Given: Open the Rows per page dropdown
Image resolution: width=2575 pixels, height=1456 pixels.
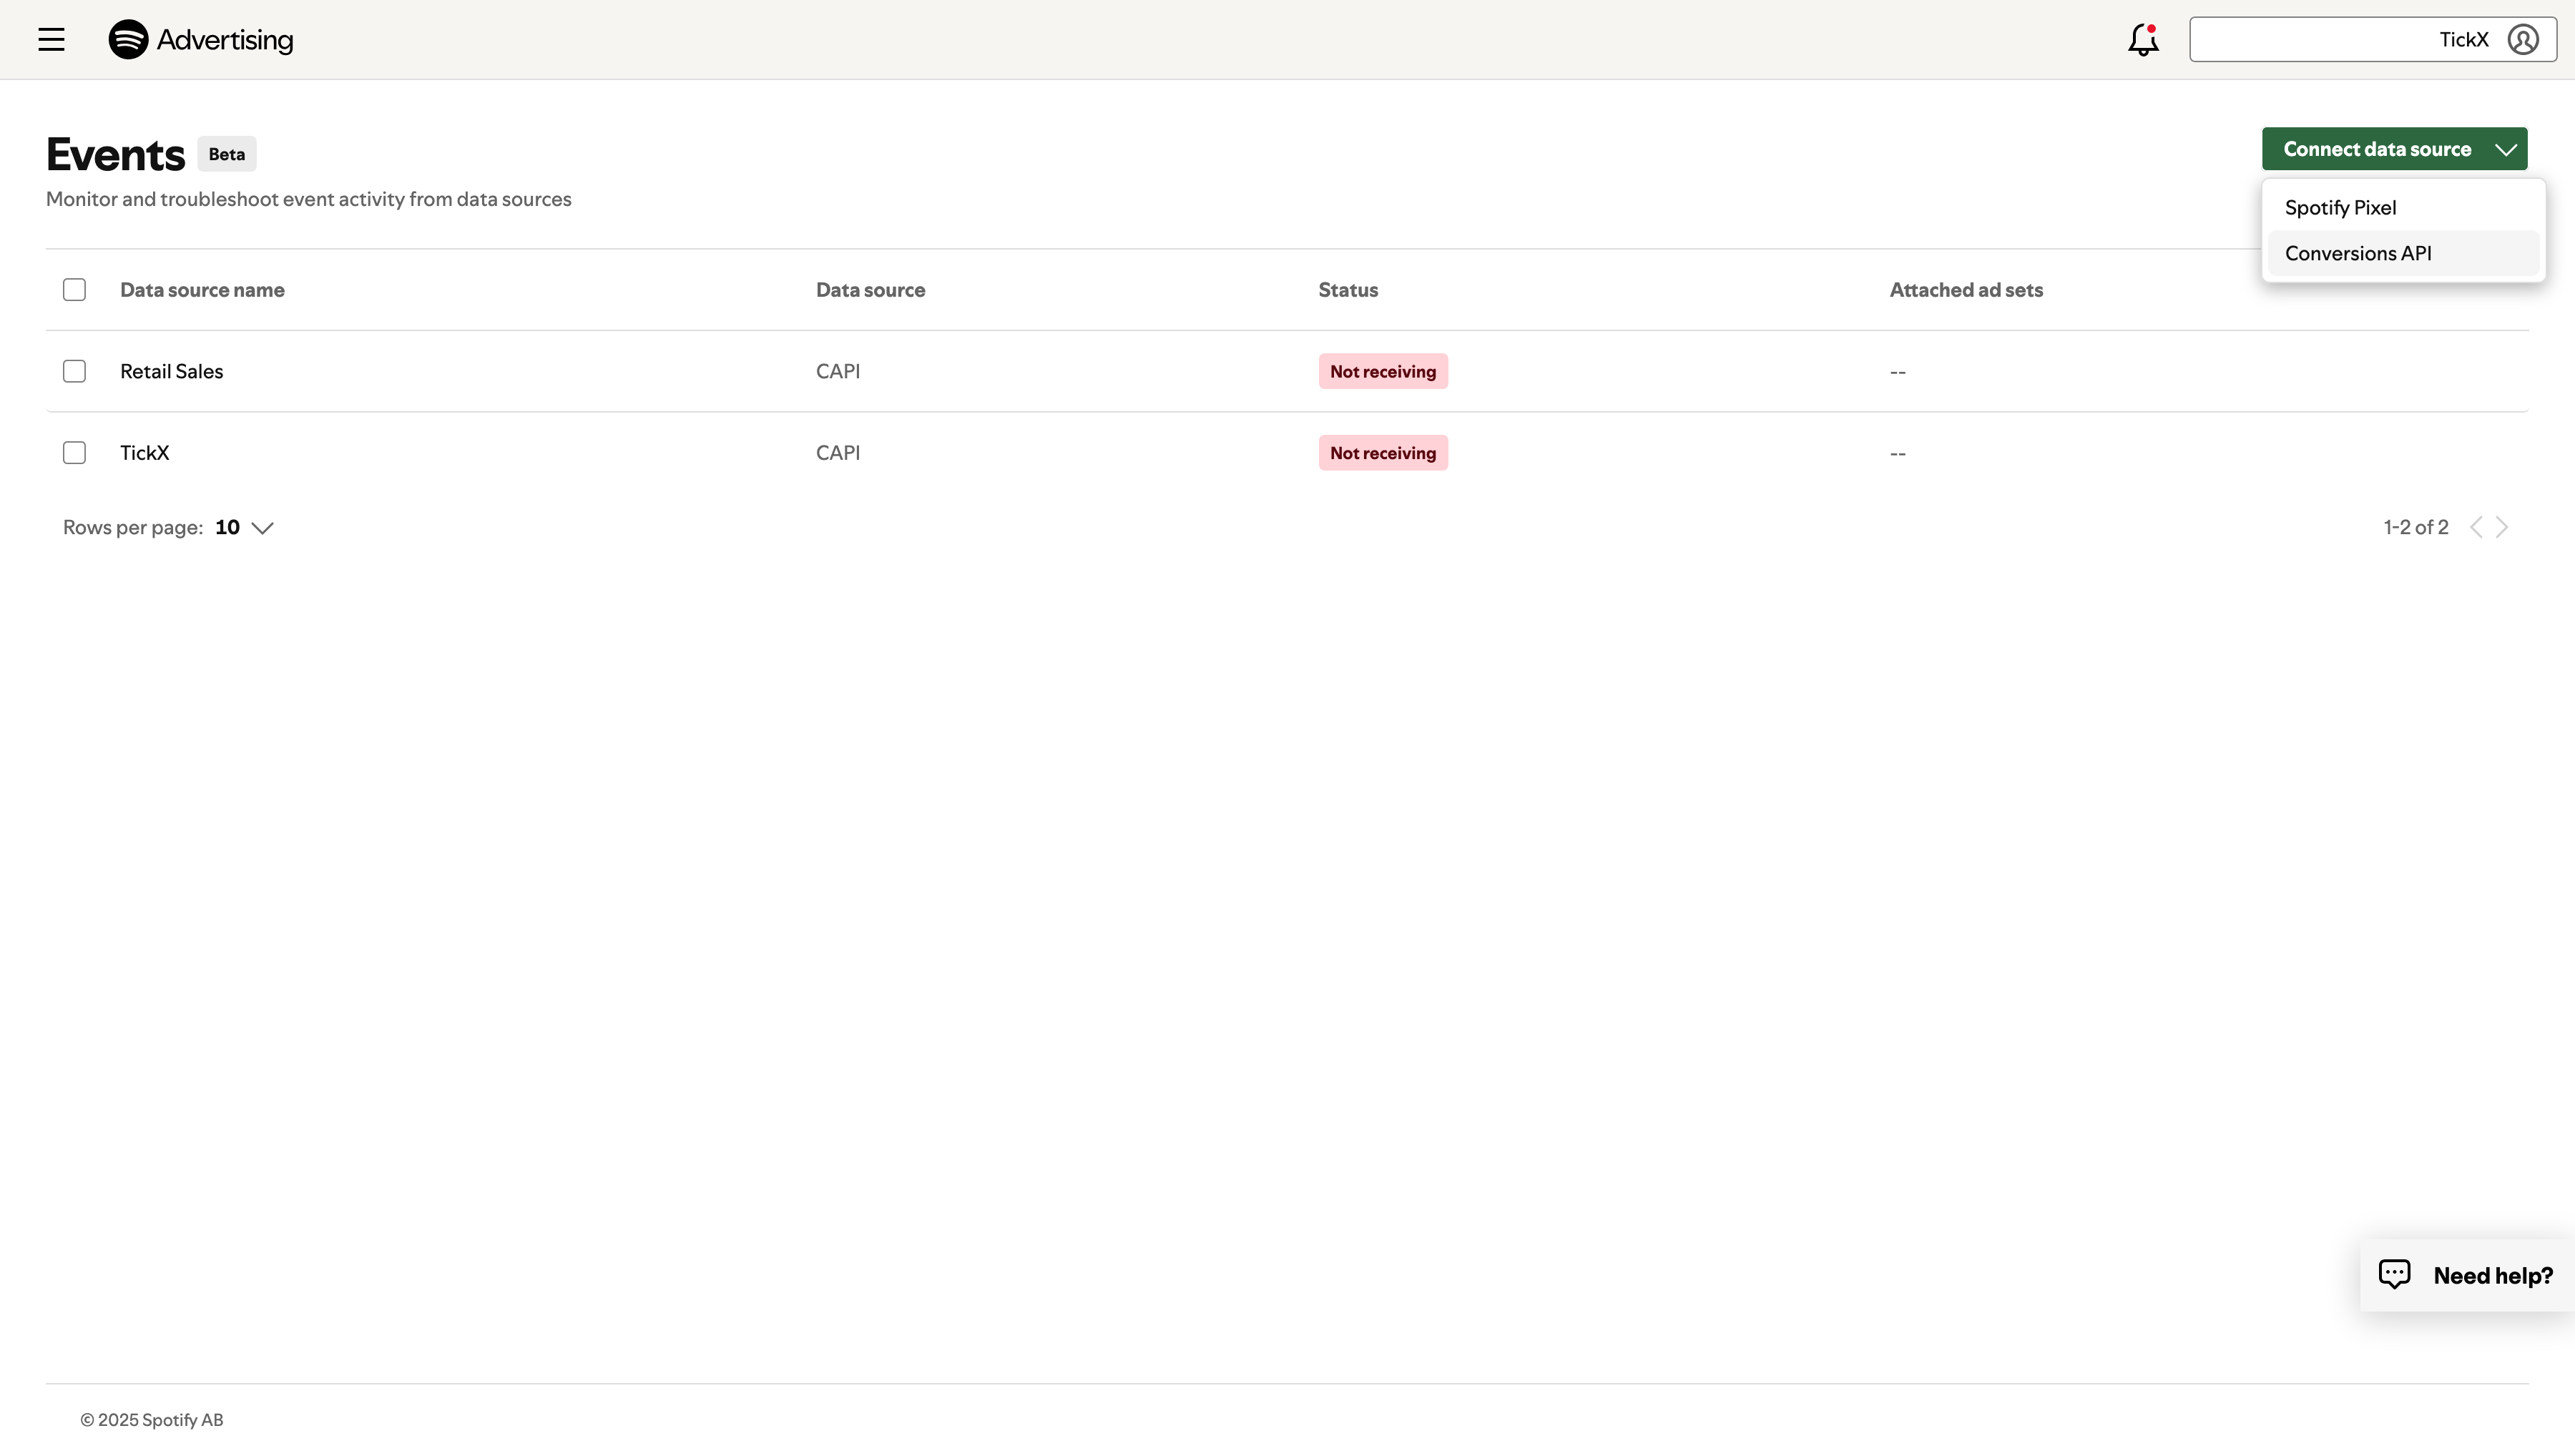Looking at the screenshot, I should coord(243,527).
